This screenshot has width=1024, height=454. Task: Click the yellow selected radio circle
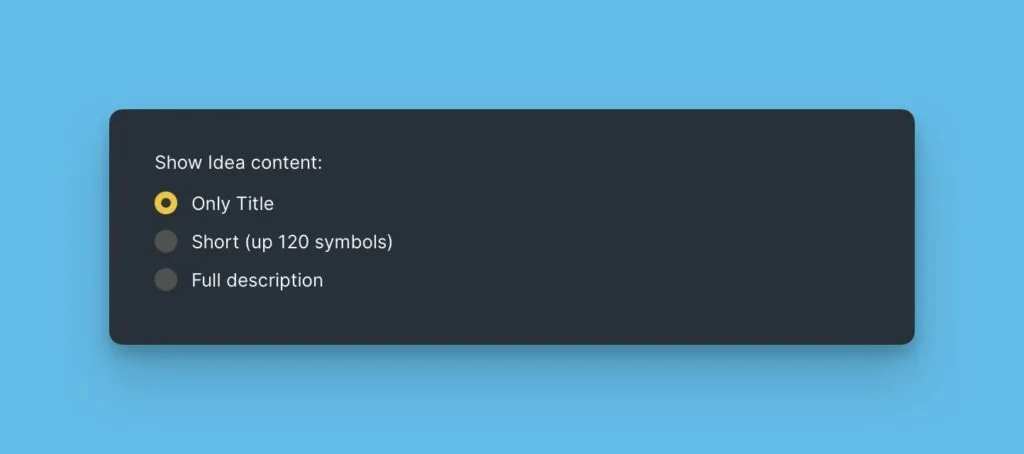click(166, 203)
